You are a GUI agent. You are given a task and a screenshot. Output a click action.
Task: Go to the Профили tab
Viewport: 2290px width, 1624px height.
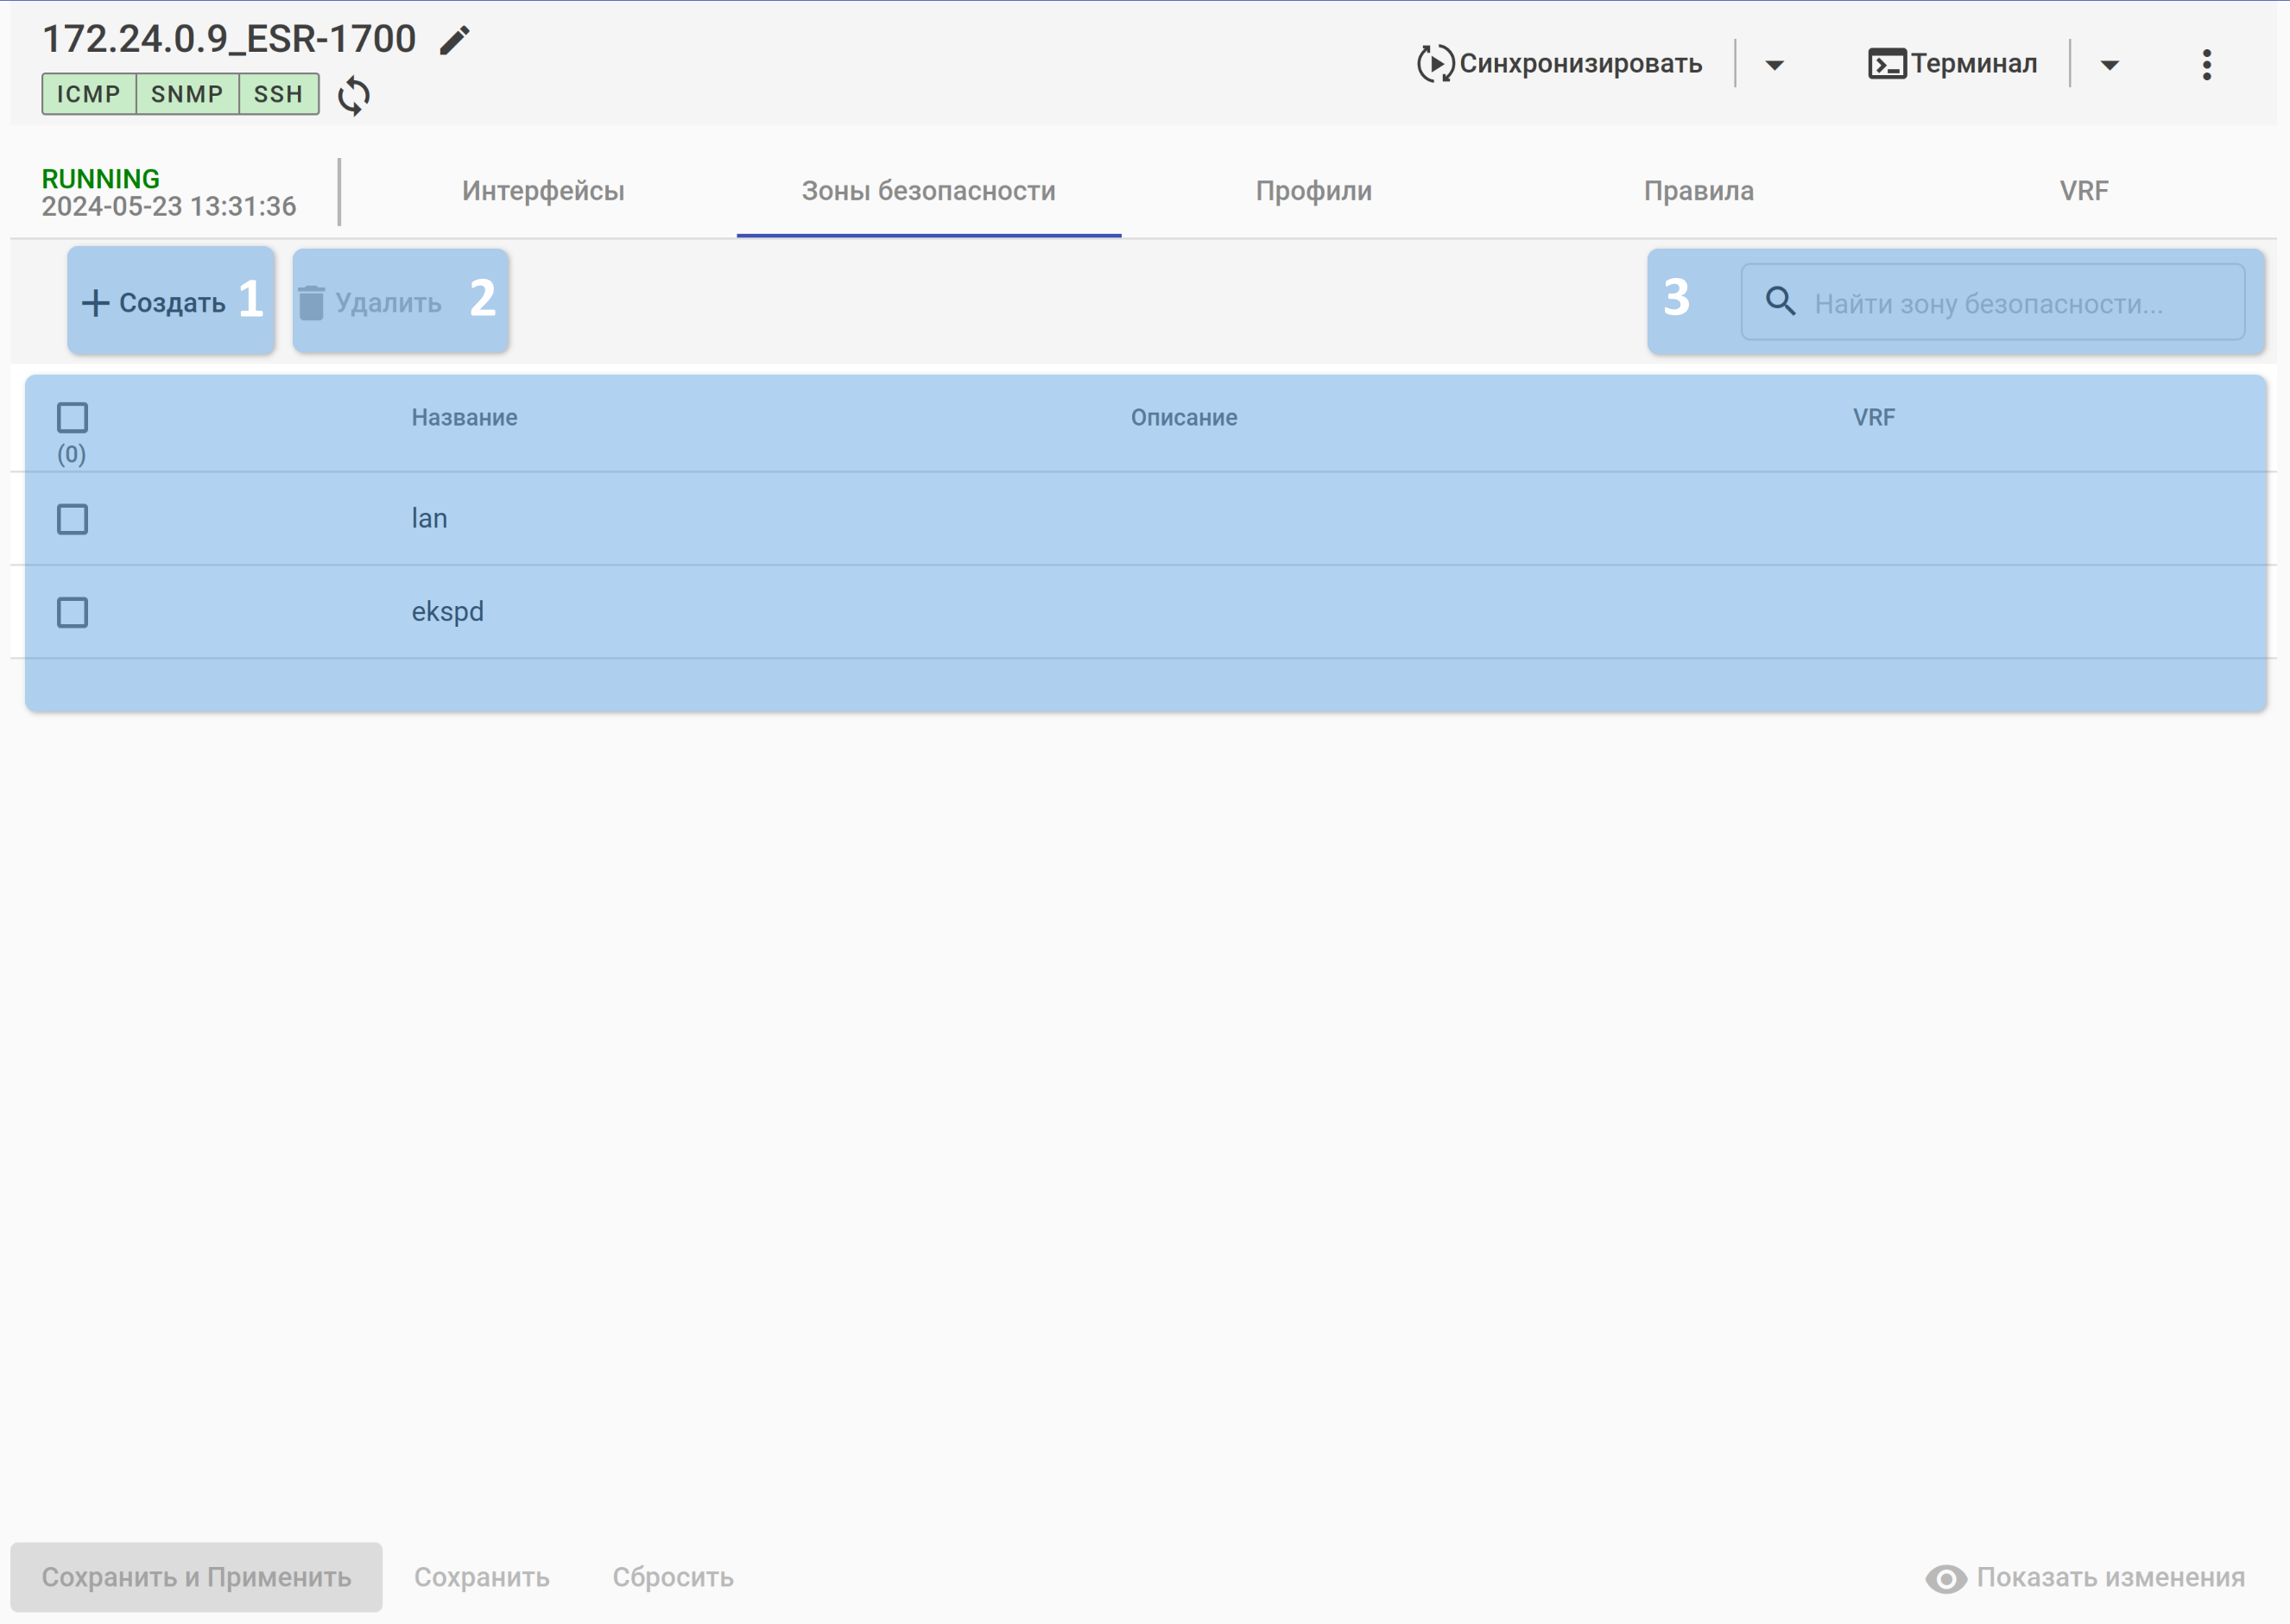point(1313,191)
